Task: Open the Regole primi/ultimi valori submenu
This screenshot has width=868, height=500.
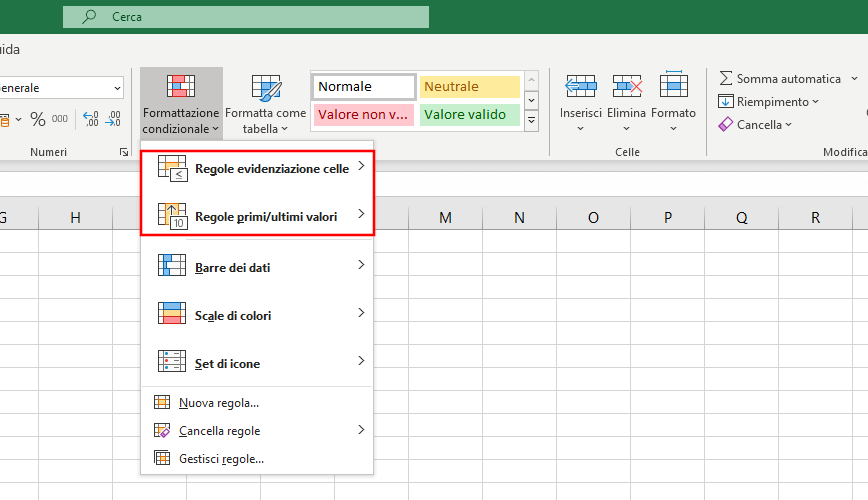Action: coord(257,217)
